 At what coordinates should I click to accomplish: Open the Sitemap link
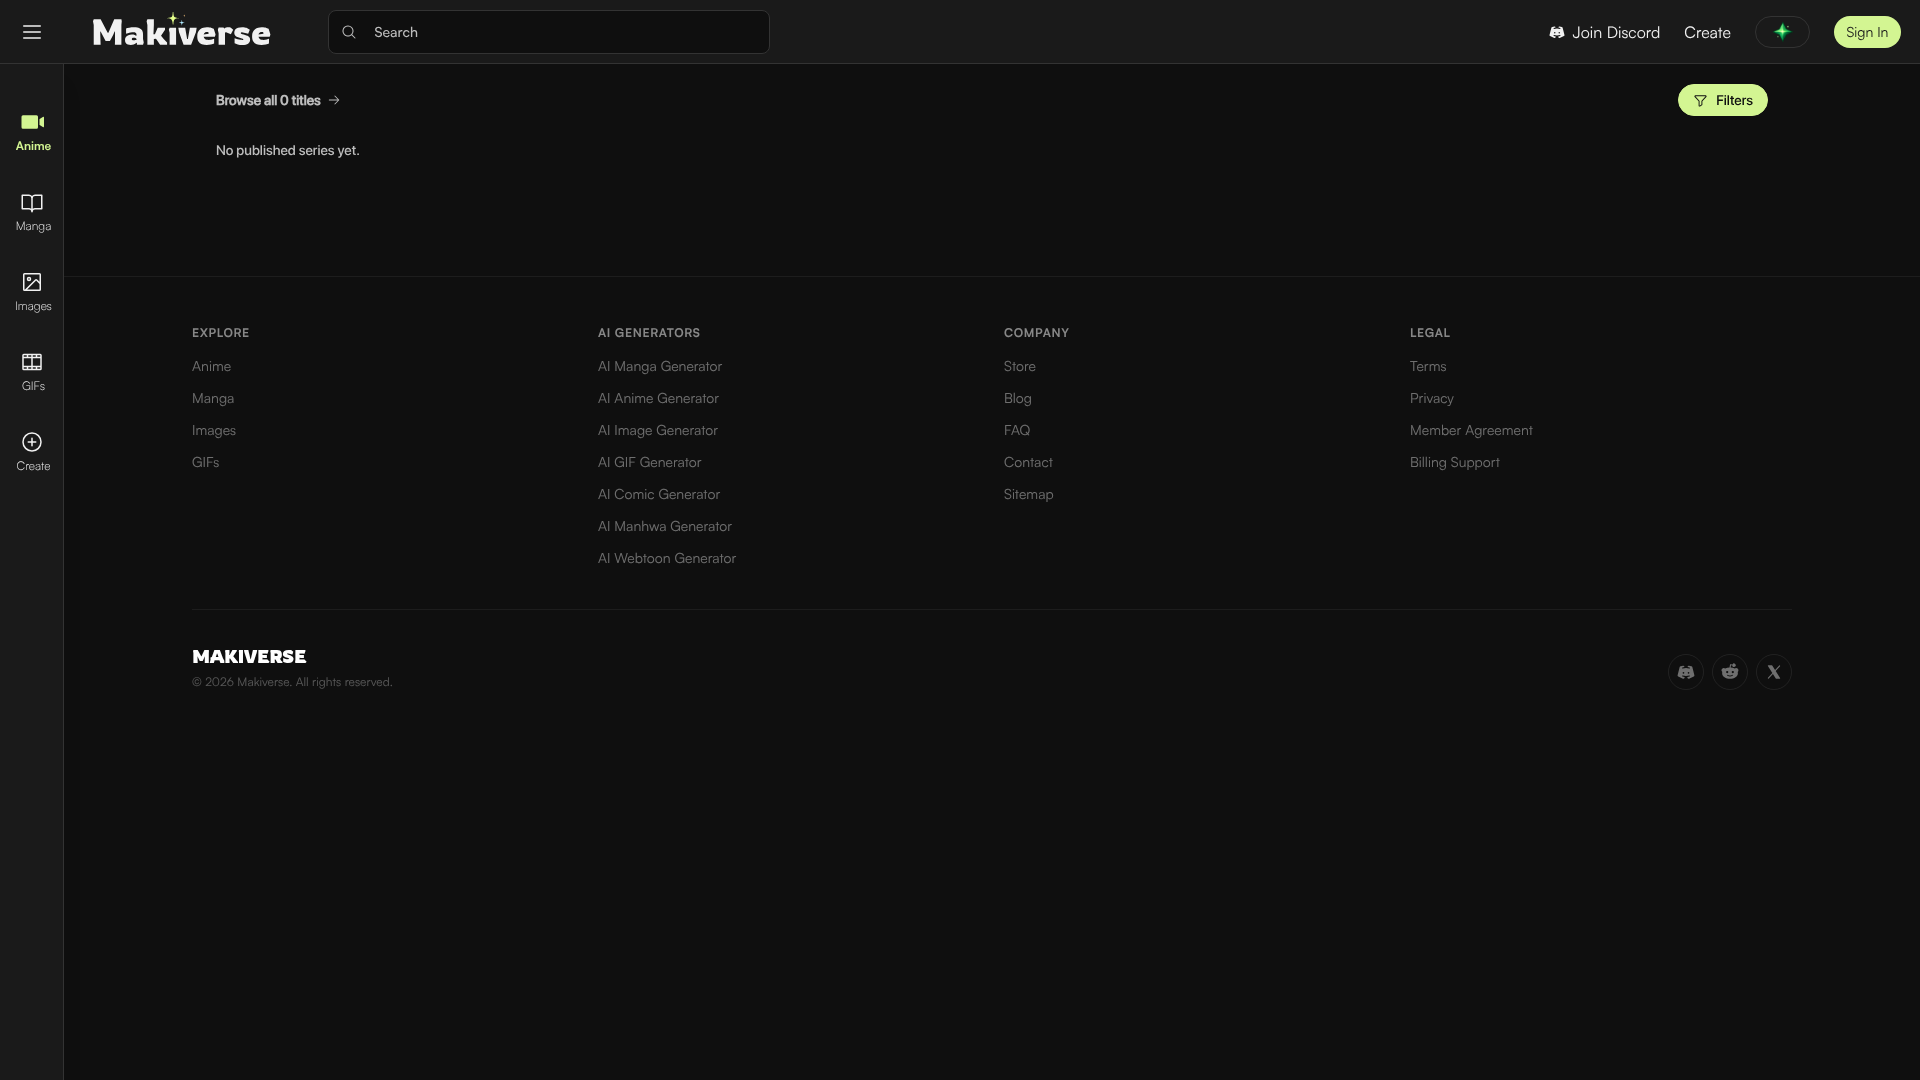(1029, 494)
